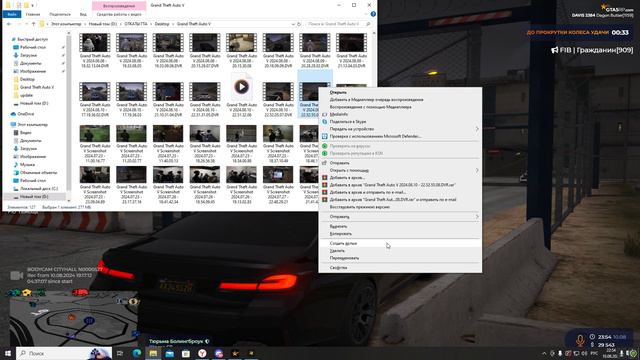Click the search box for Grand Theft Auto V
The height and width of the screenshot is (360, 640).
pos(339,24)
